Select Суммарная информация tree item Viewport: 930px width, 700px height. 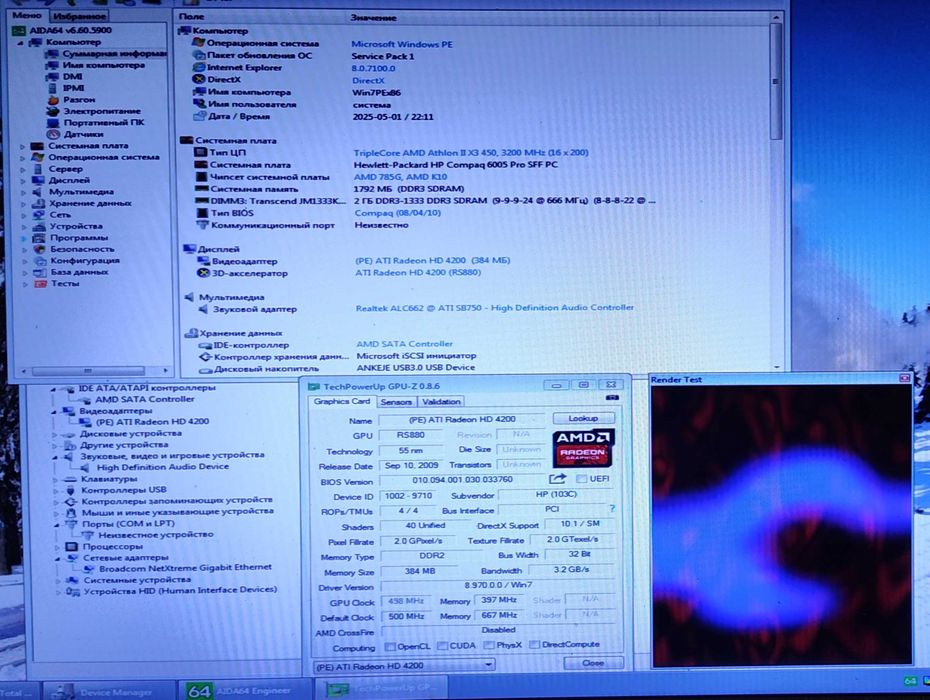(x=114, y=53)
